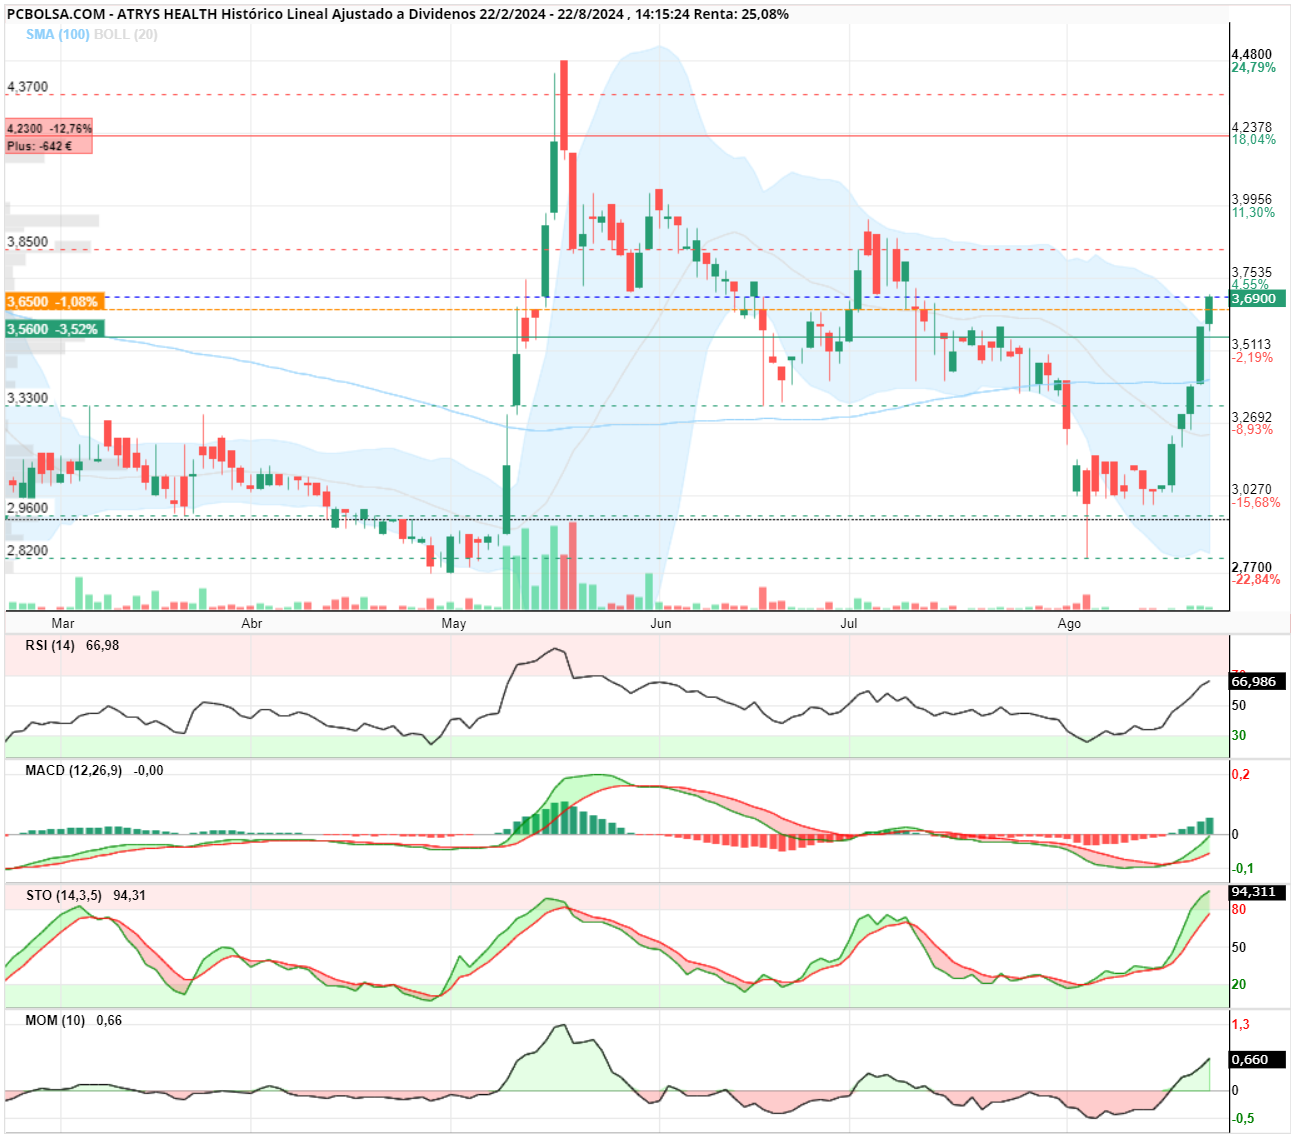1295x1138 pixels.
Task: Click the STO value tag 94,311
Action: click(1257, 891)
